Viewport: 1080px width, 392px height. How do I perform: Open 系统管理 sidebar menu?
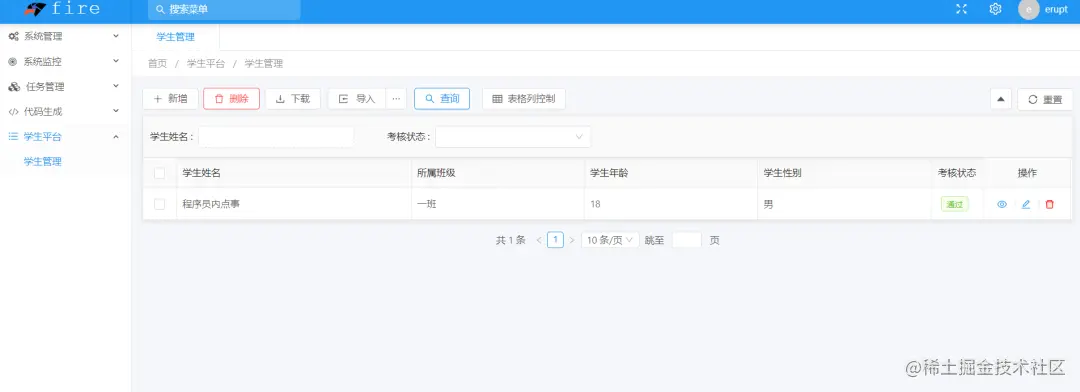pyautogui.click(x=65, y=37)
